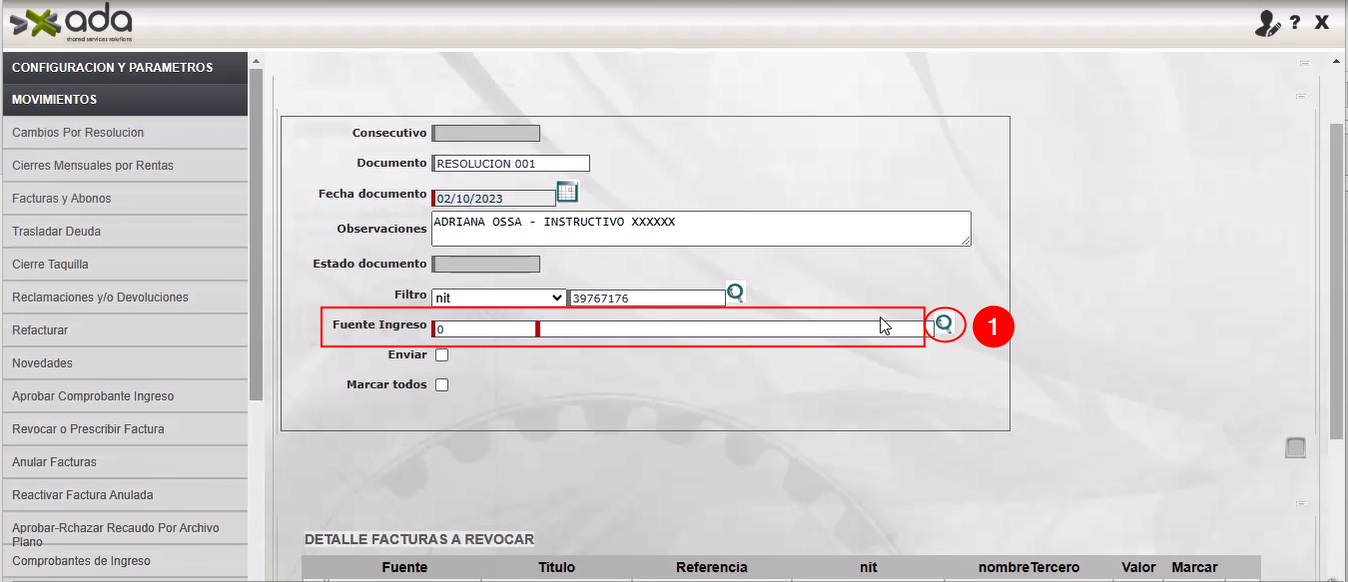Click the question mark help icon

pos(1294,23)
